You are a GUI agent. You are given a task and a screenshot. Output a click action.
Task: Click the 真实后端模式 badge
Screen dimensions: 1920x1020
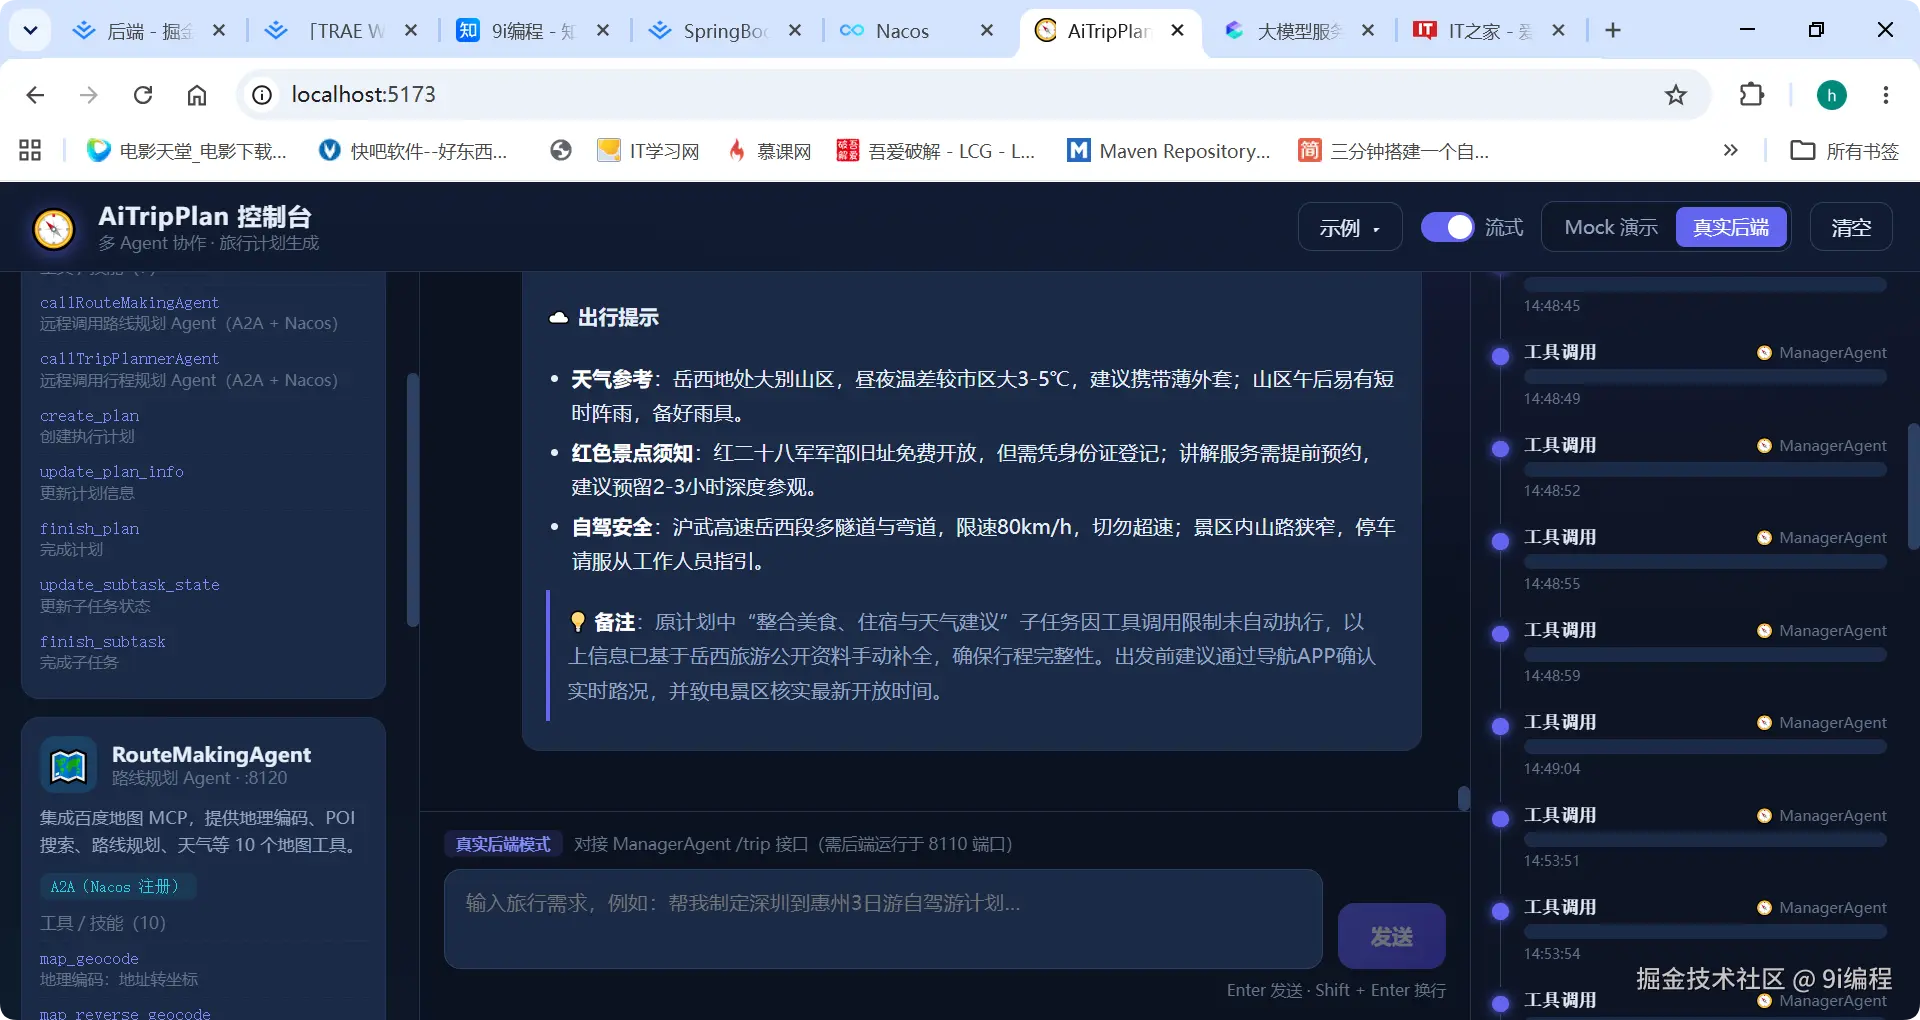tap(503, 845)
